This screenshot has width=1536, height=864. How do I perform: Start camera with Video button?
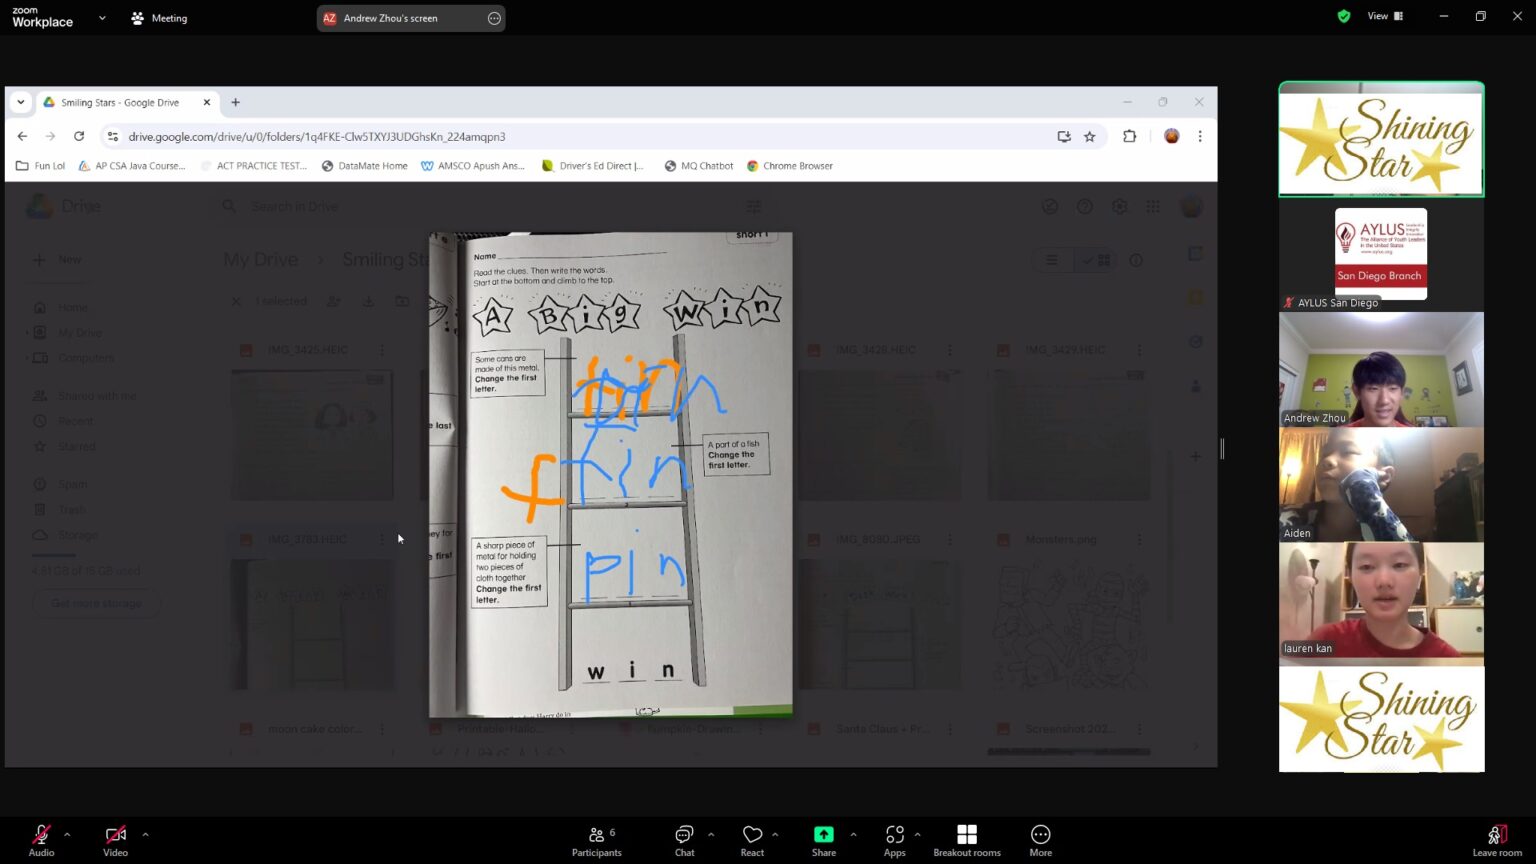pyautogui.click(x=115, y=840)
